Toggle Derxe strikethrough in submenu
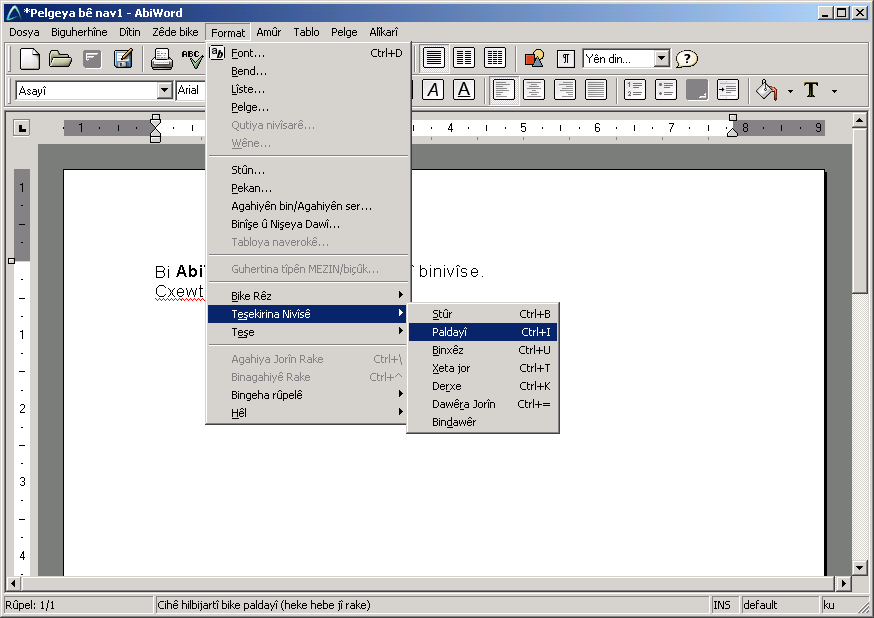 (x=483, y=386)
